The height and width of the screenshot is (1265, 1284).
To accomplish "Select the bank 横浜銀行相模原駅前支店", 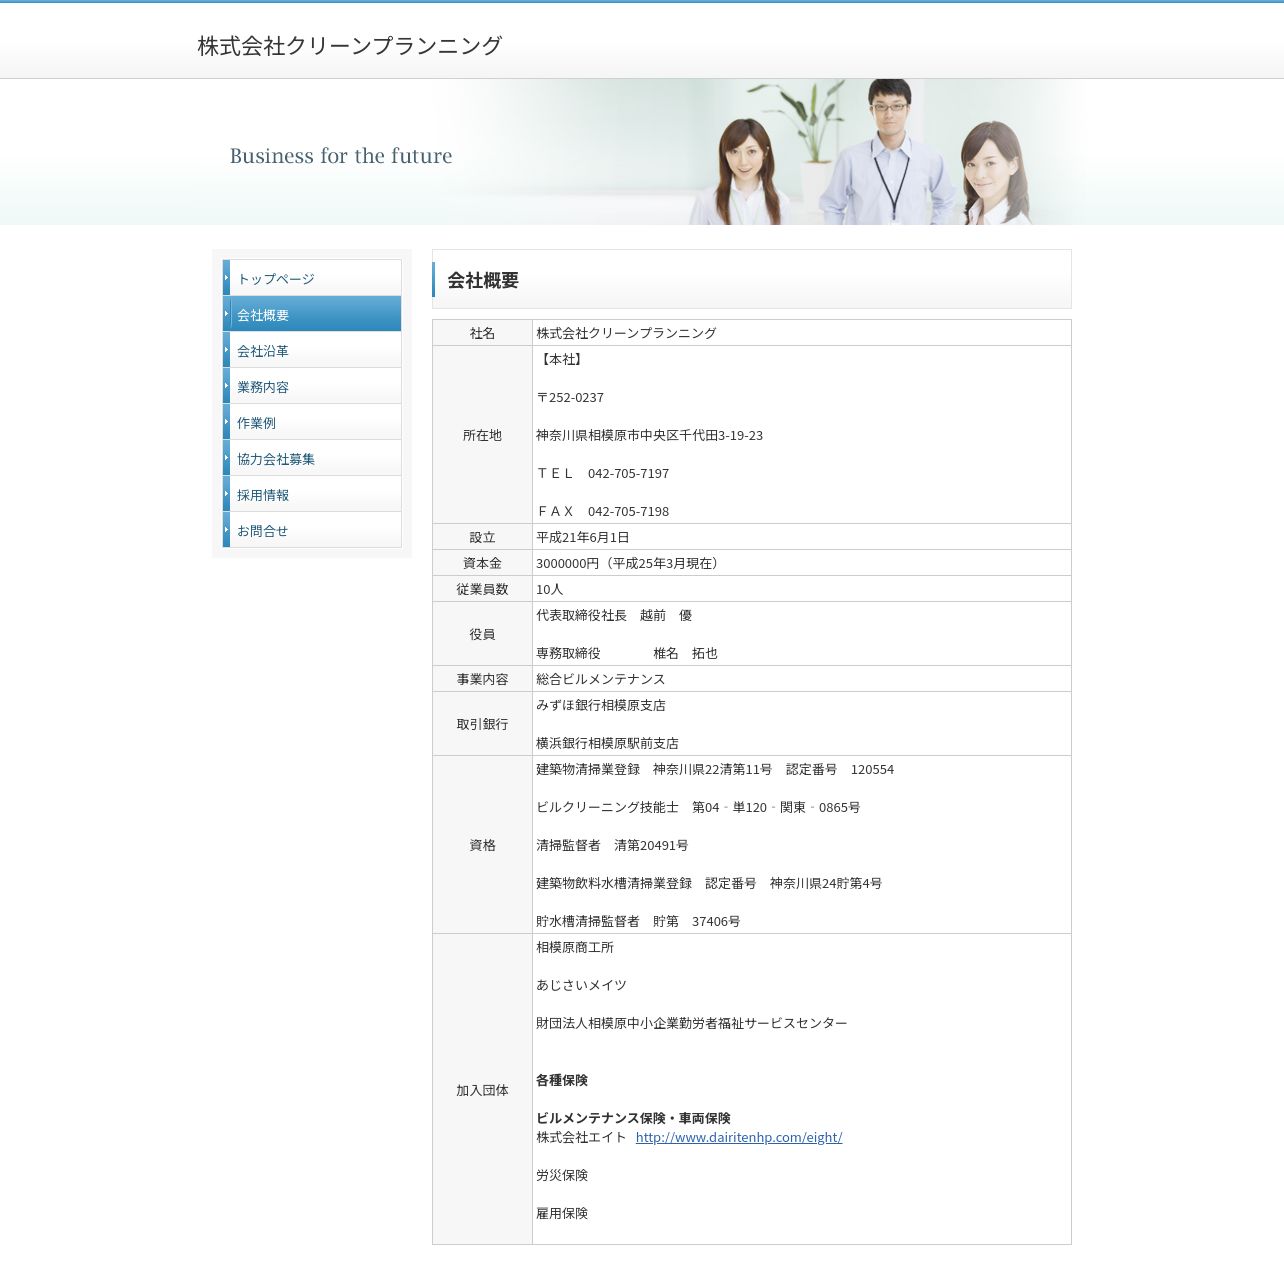I will [608, 743].
